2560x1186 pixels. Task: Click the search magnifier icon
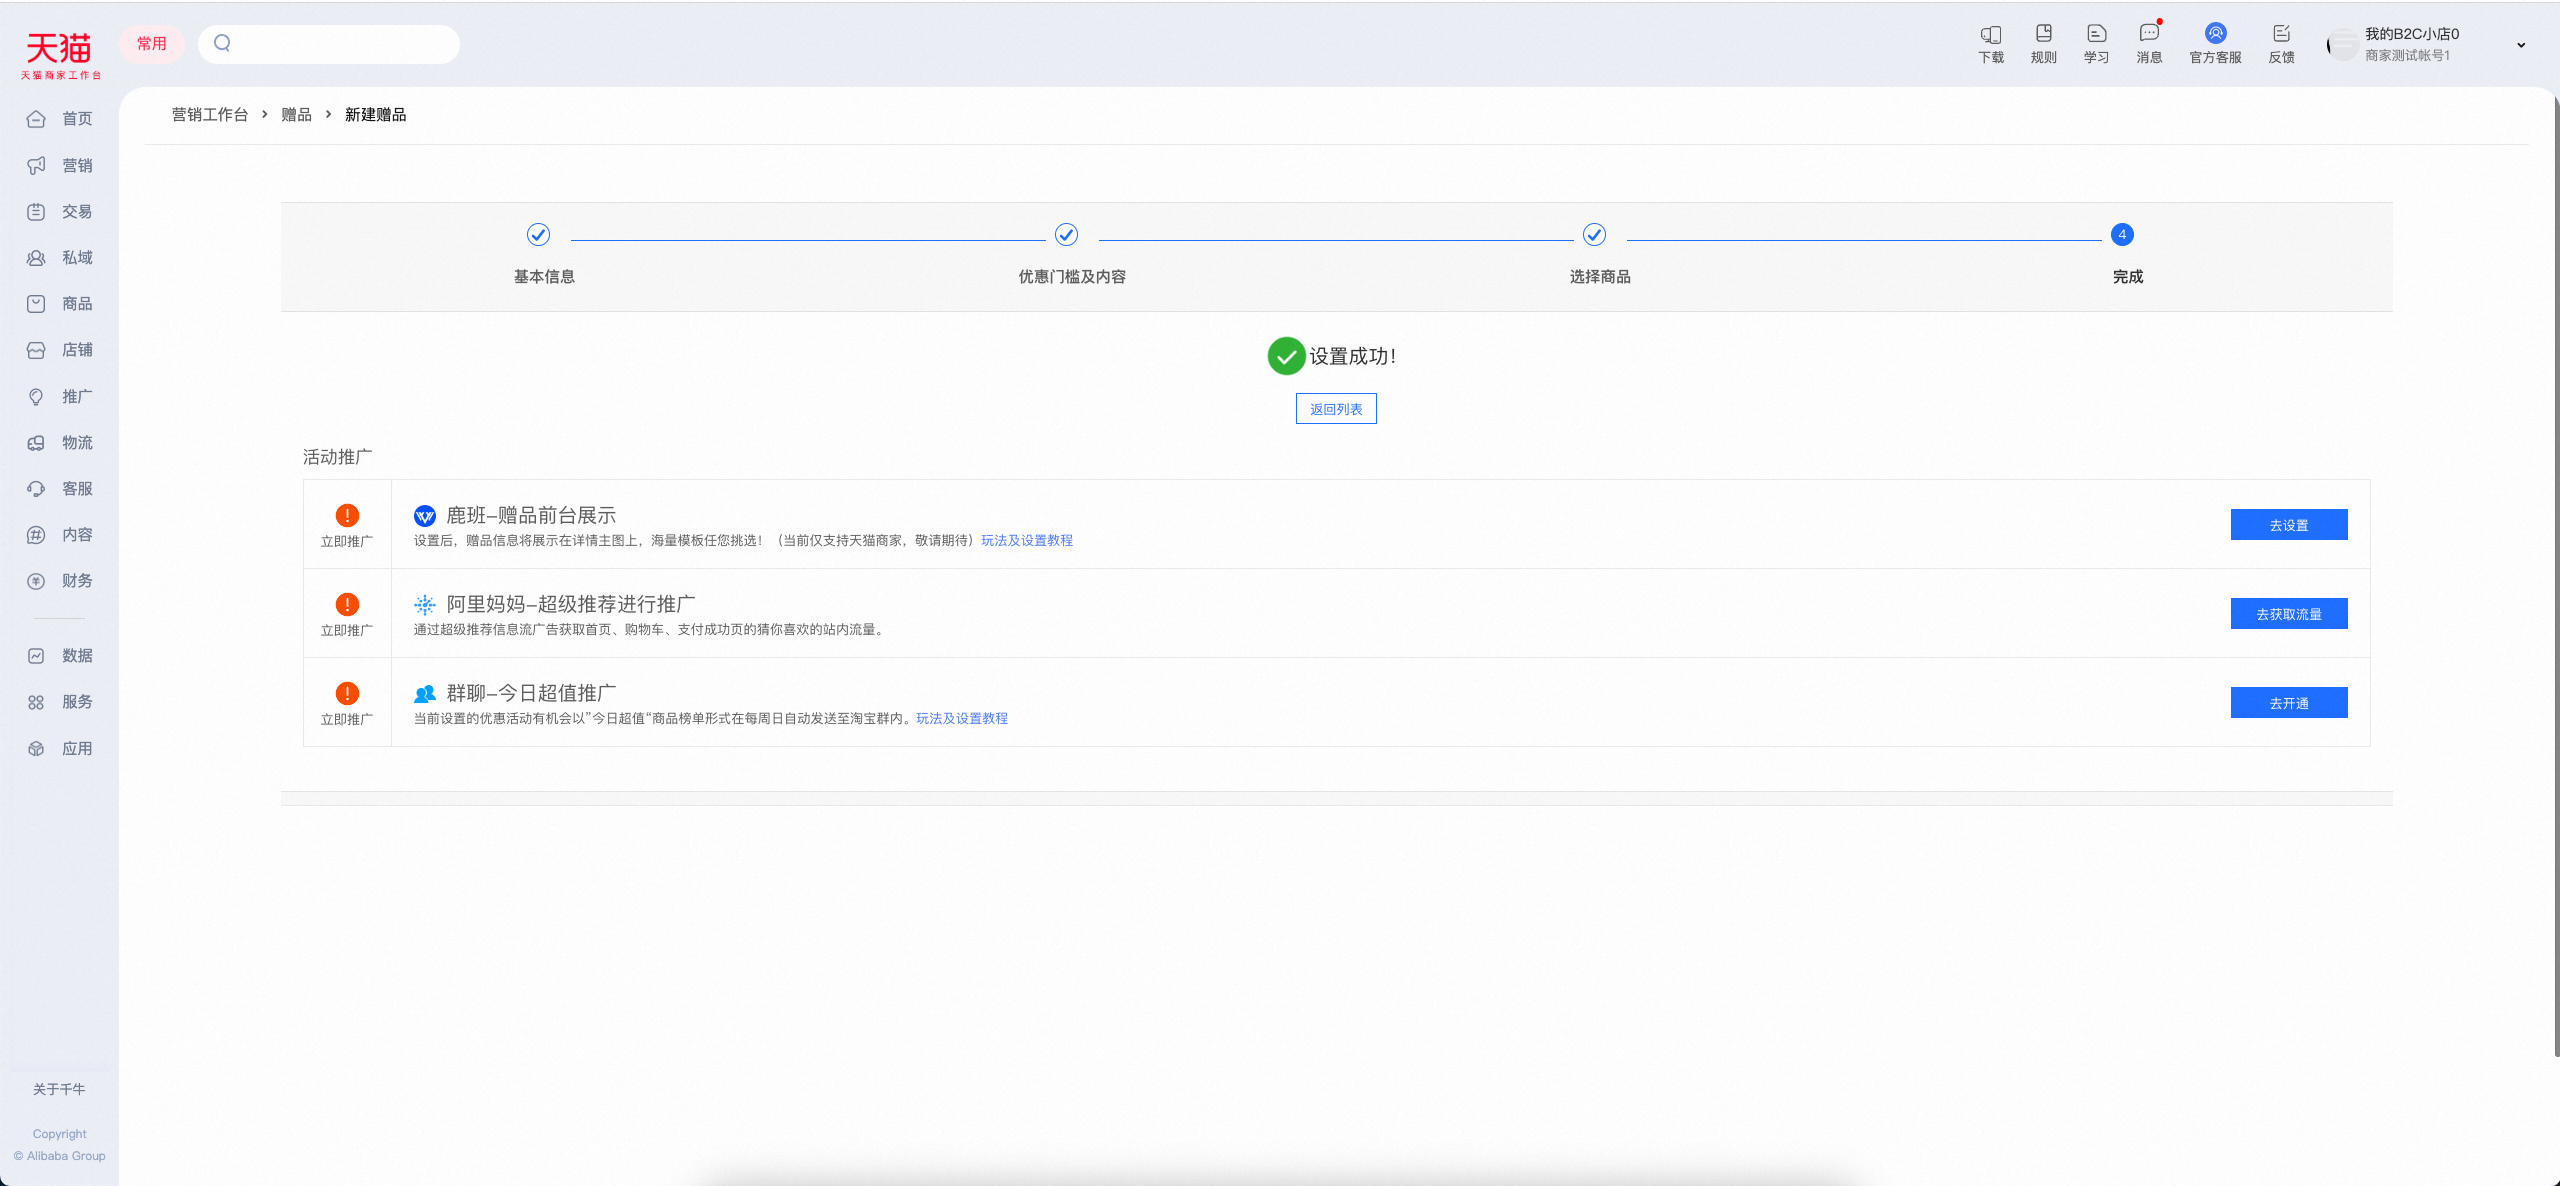[x=222, y=43]
